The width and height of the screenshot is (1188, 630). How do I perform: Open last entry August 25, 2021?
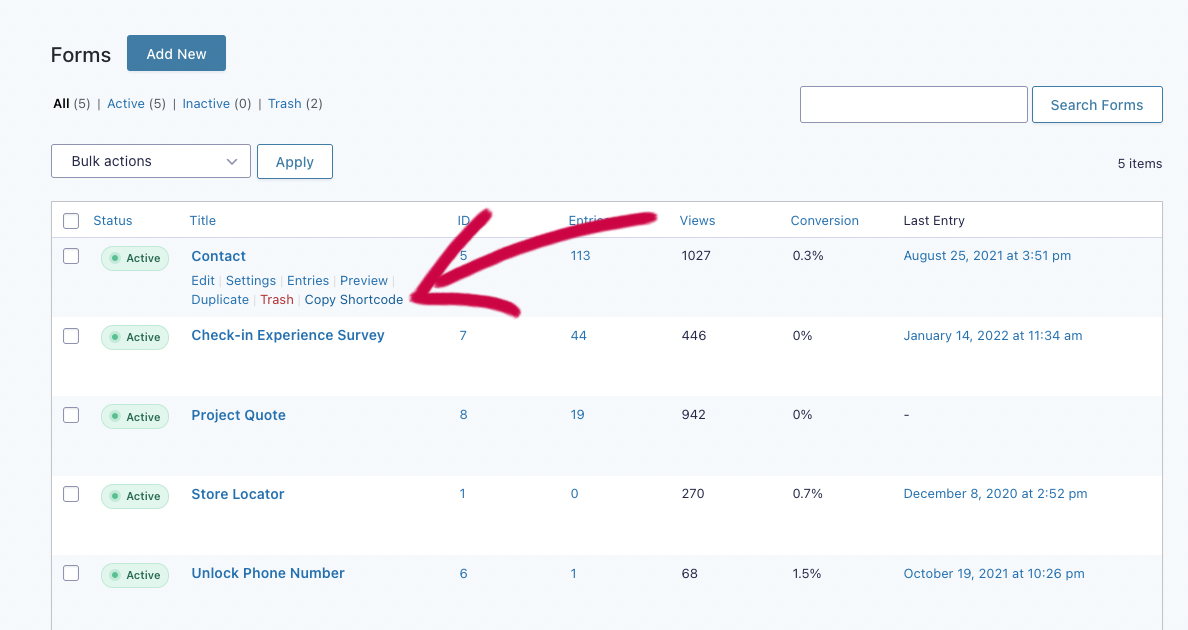point(987,255)
